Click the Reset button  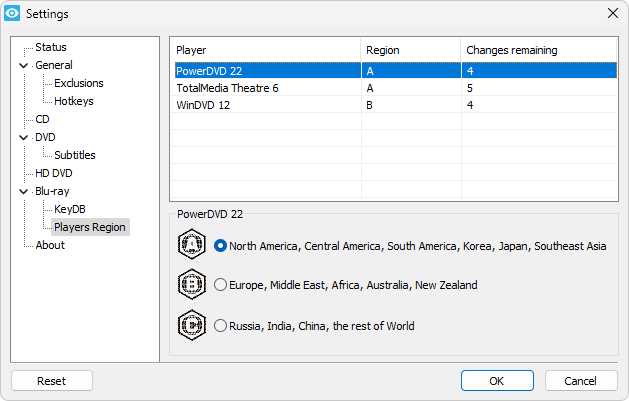51,381
